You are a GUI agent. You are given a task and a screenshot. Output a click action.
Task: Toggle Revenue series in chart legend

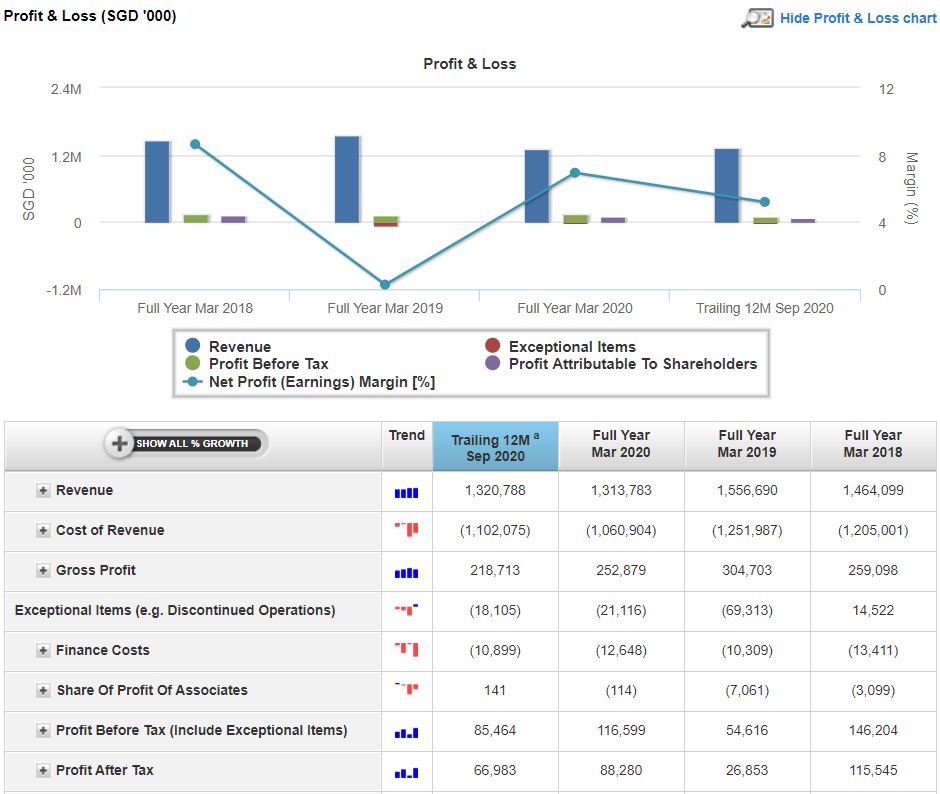coord(239,347)
